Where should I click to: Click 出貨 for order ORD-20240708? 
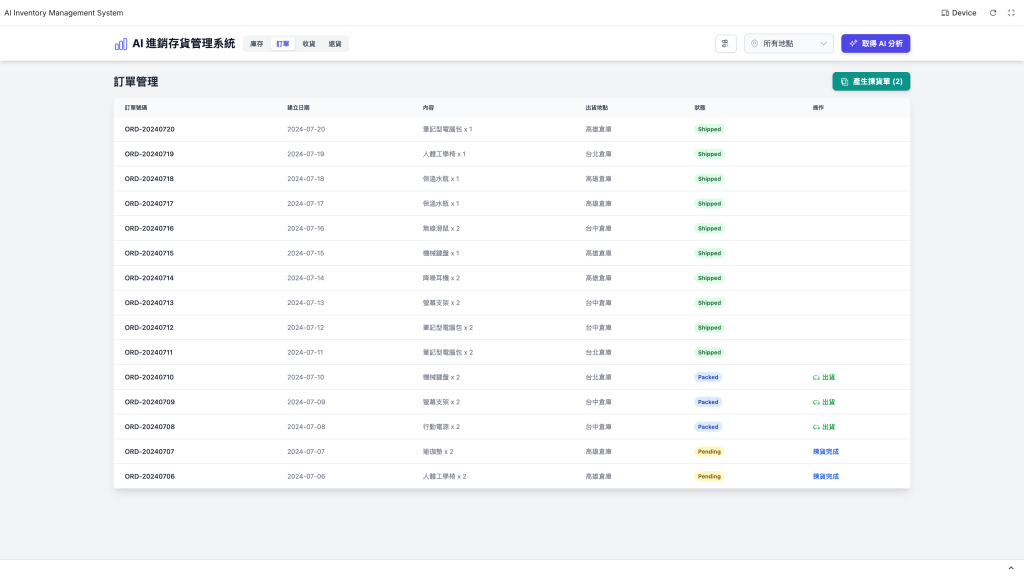tap(824, 427)
